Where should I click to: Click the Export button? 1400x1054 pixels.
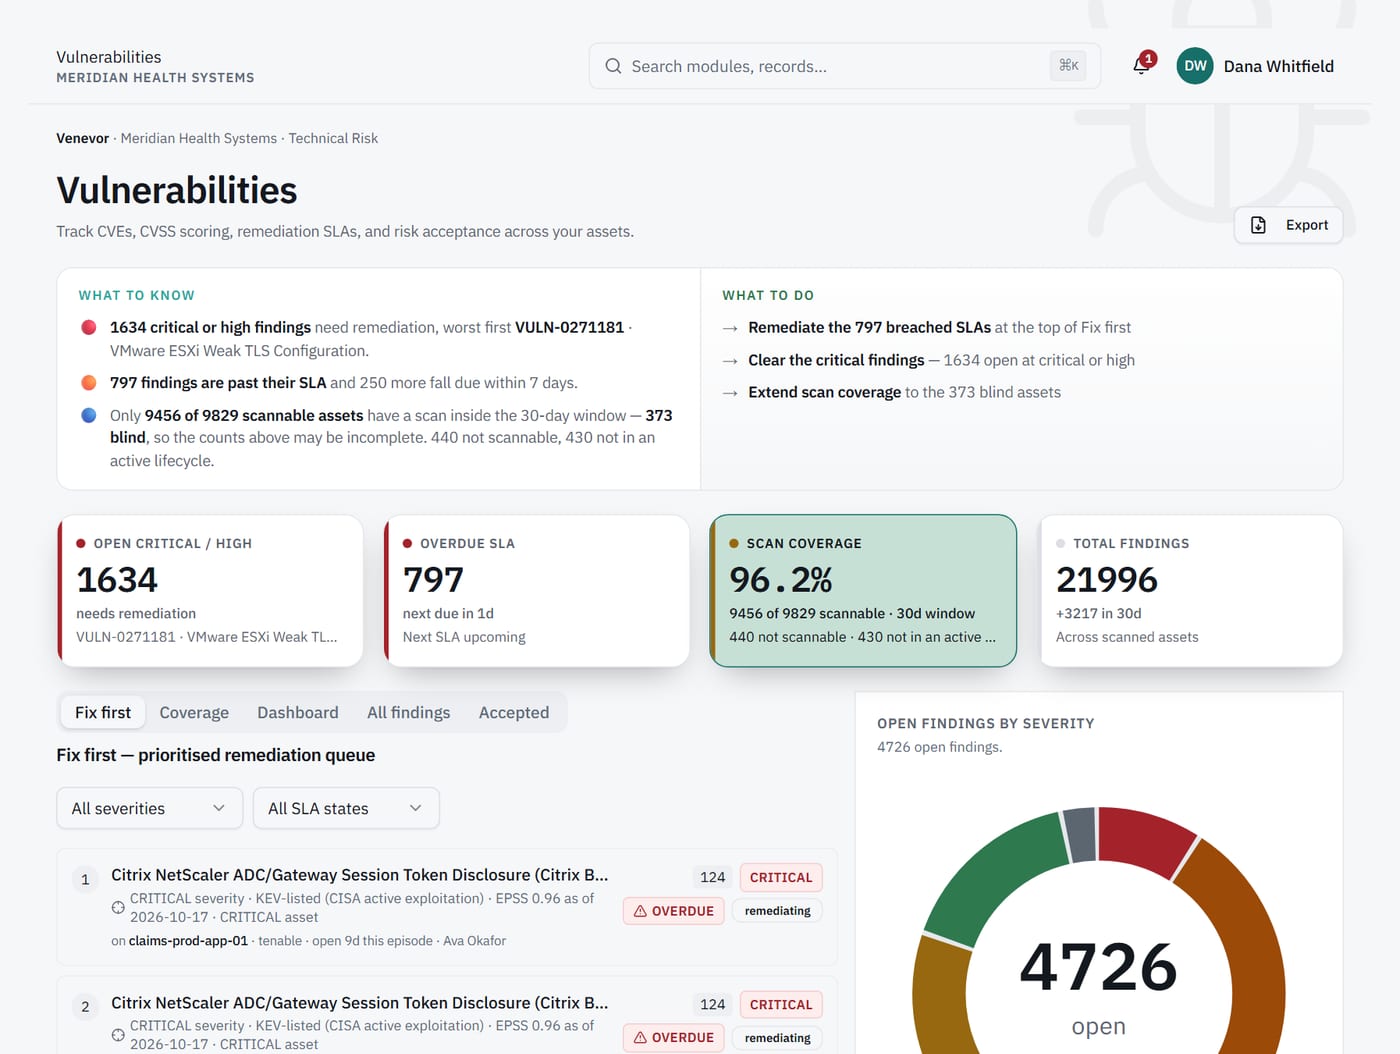coord(1289,225)
